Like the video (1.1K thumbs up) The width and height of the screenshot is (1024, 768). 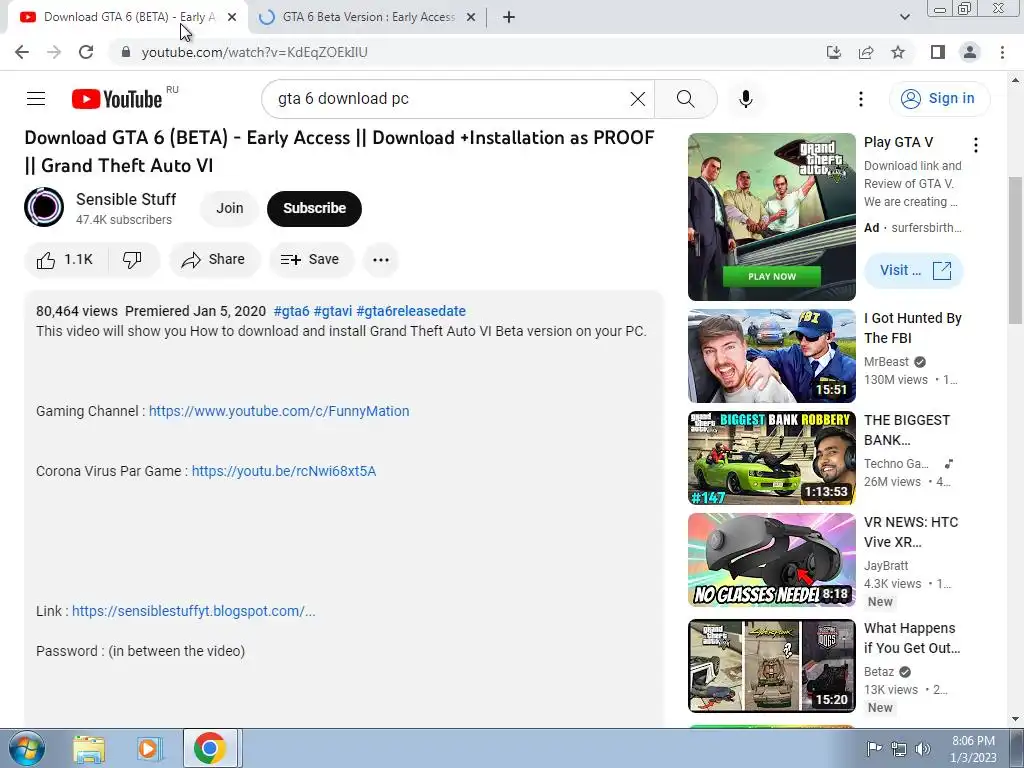65,260
